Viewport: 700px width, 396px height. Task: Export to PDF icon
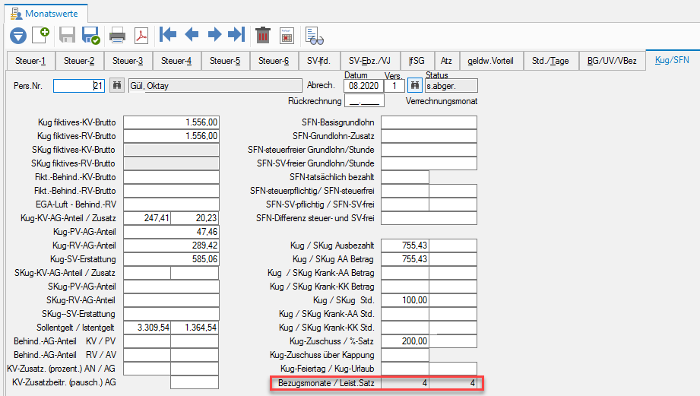click(142, 35)
